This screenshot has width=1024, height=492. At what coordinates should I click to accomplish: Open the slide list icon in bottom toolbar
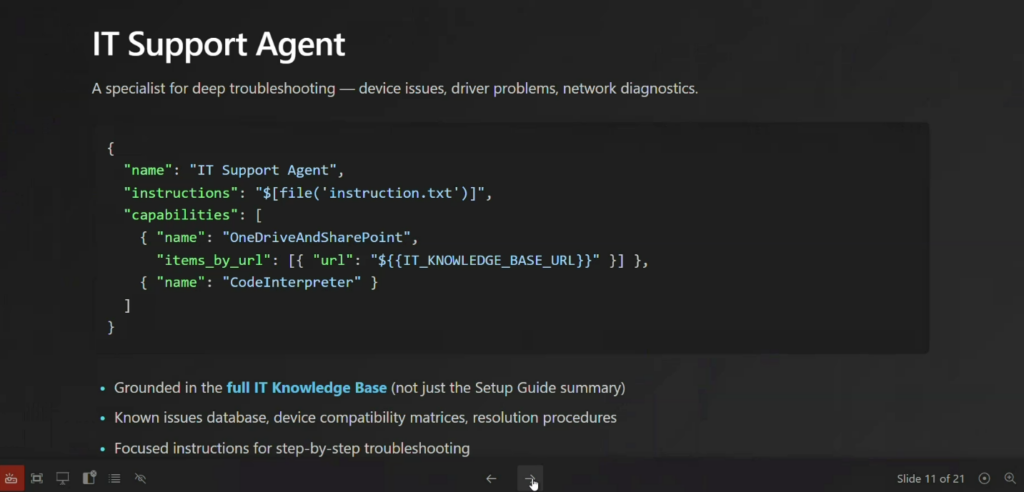click(x=114, y=478)
